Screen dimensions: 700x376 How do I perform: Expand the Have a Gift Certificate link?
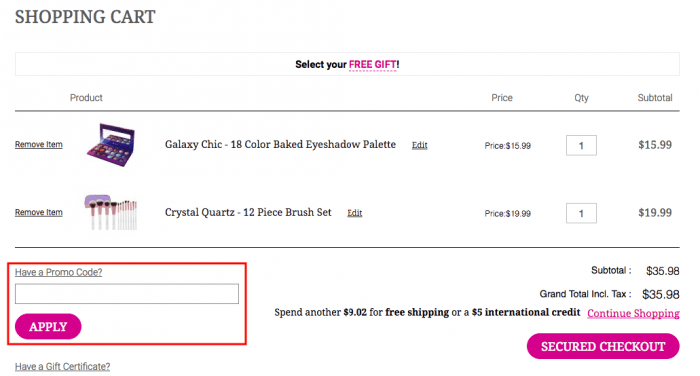tap(62, 367)
